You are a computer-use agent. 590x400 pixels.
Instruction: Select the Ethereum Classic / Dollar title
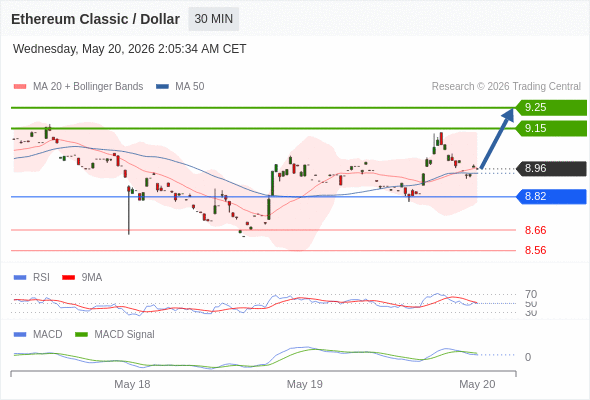[x=96, y=19]
